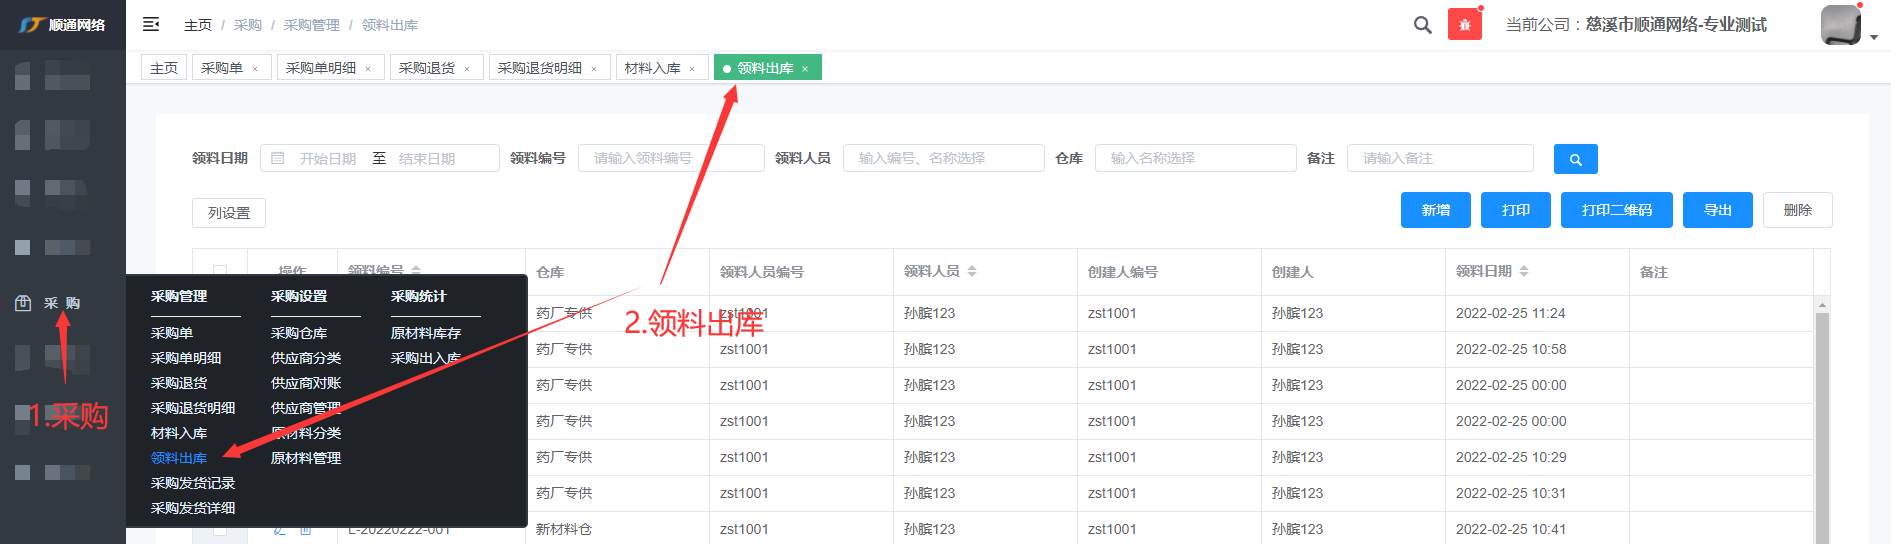1891x544 pixels.
Task: Click the blue search button beside 备注
Action: 1575,159
